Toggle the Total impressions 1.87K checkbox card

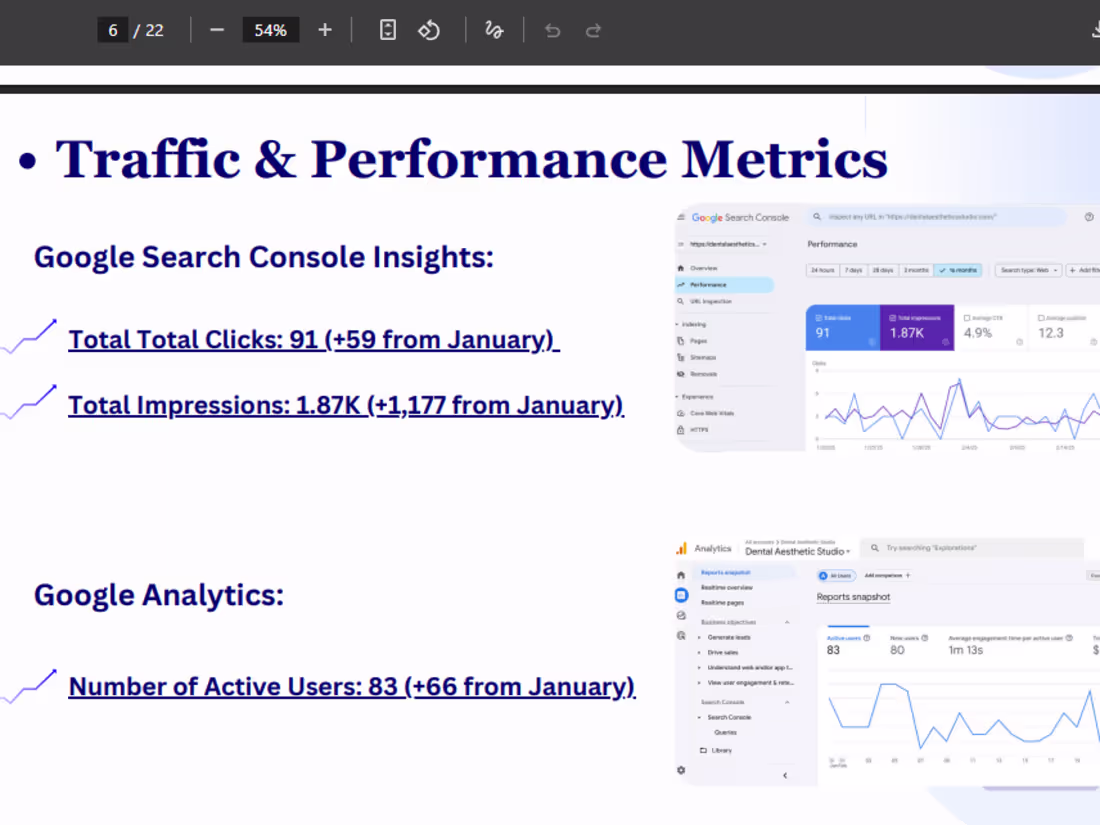(x=917, y=328)
